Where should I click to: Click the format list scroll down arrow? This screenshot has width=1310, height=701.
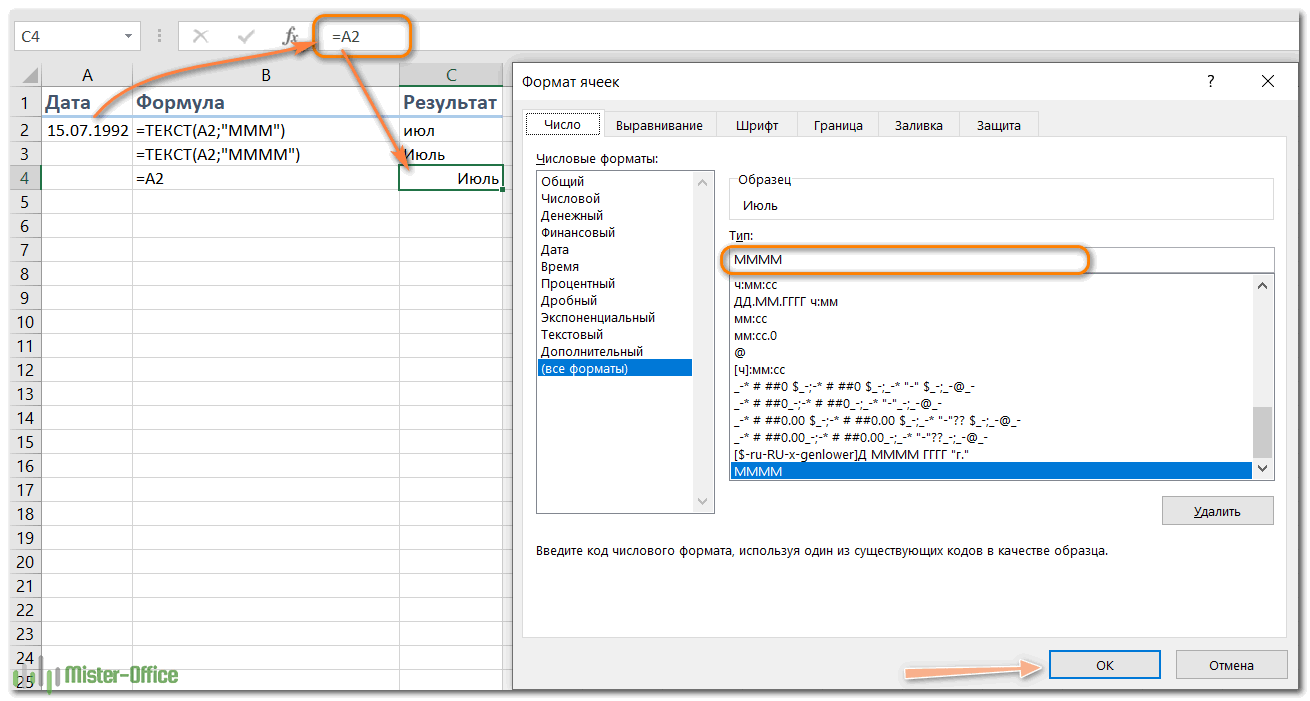tap(1263, 468)
